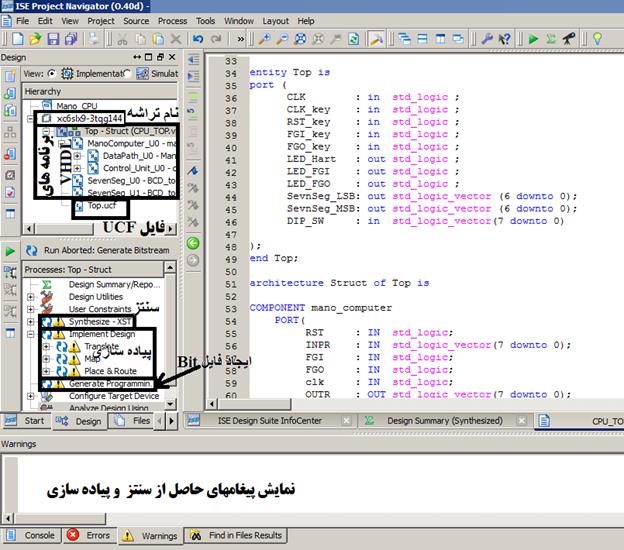
Task: Click the Warnings panel horizontal scrollbar
Action: coord(60,519)
